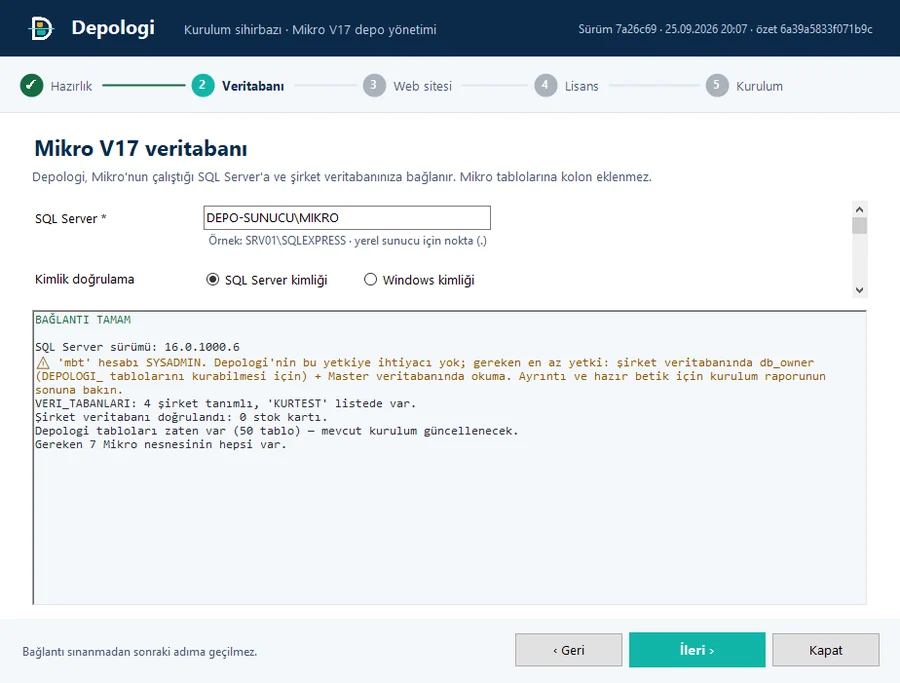Go back with the Geri button

[x=568, y=650]
